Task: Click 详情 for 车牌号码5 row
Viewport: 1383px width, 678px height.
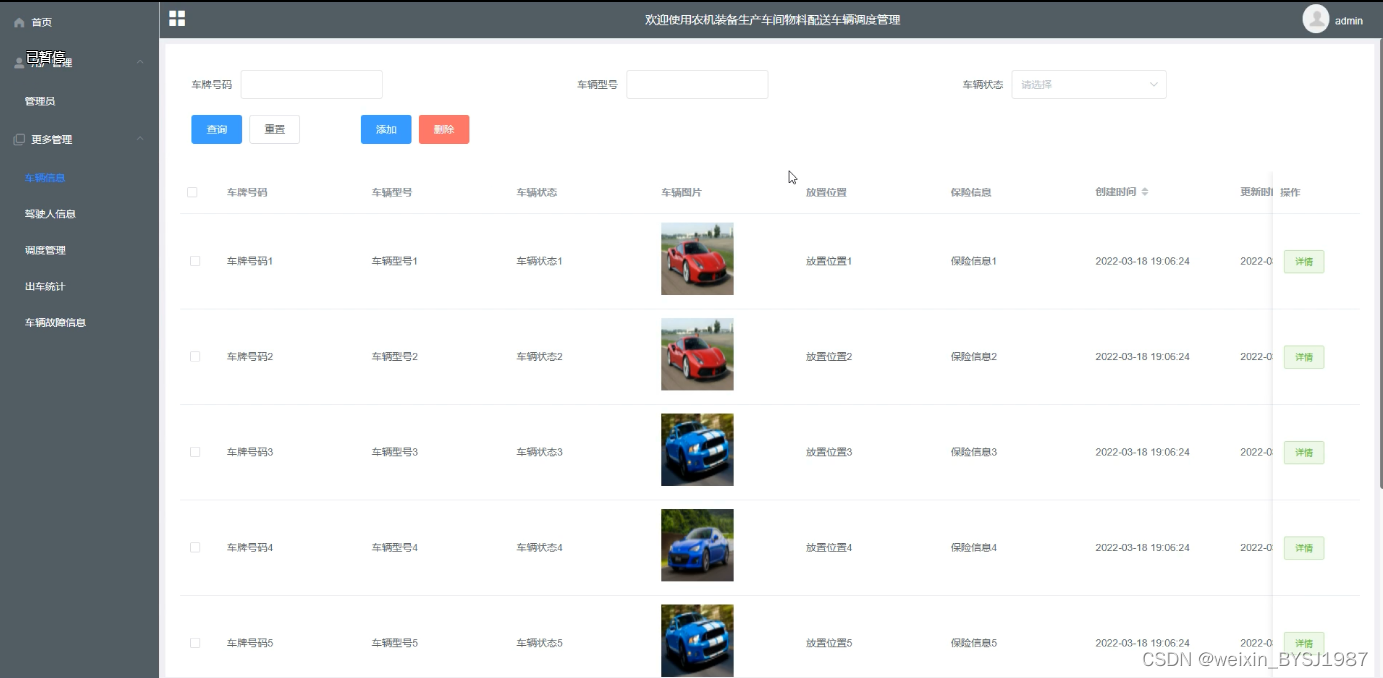Action: (x=1304, y=643)
